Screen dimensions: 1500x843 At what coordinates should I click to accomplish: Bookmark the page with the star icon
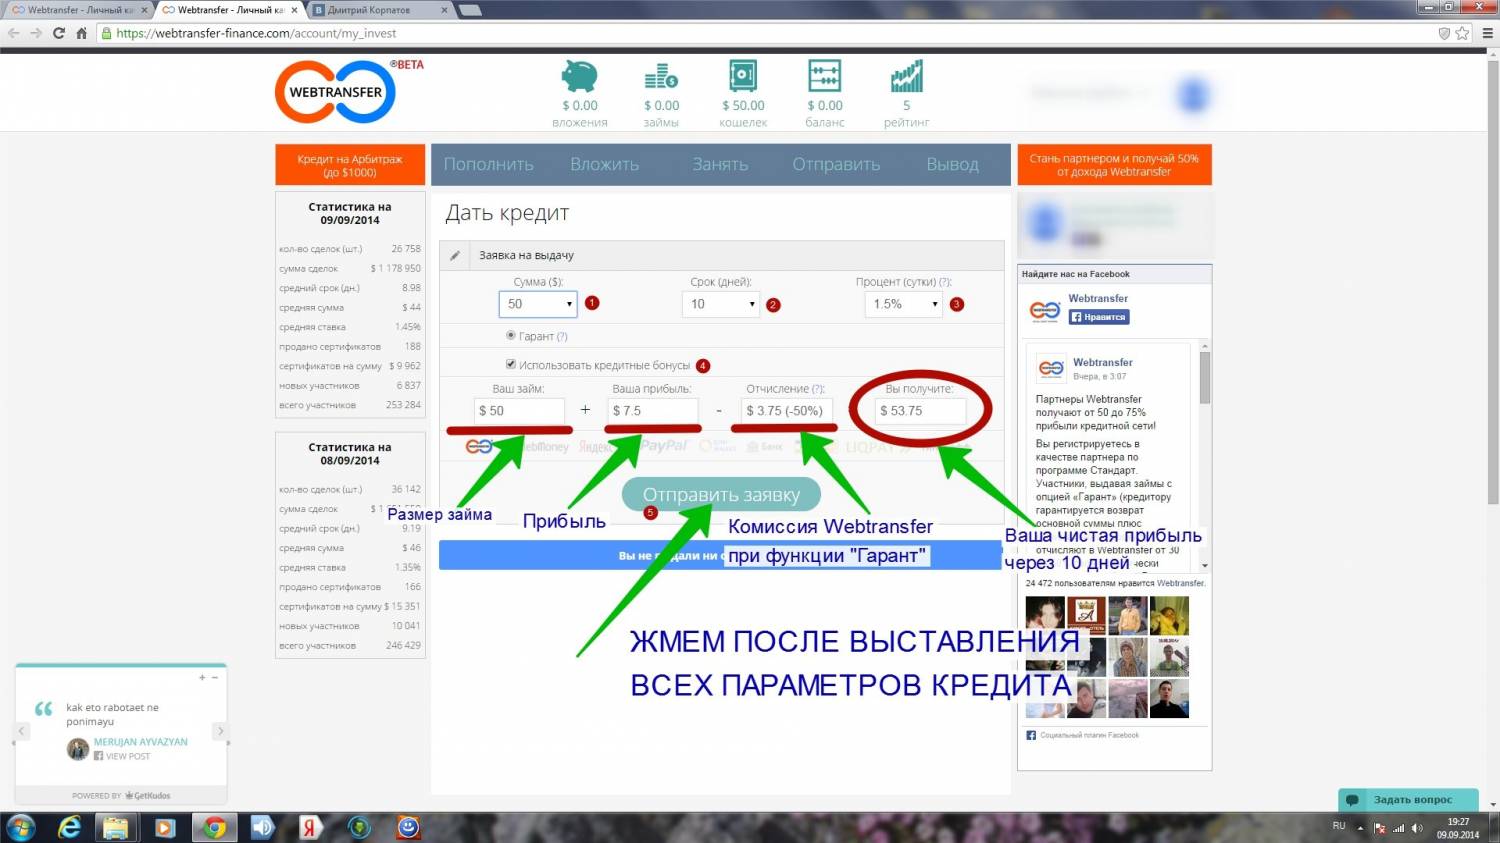pos(1462,33)
